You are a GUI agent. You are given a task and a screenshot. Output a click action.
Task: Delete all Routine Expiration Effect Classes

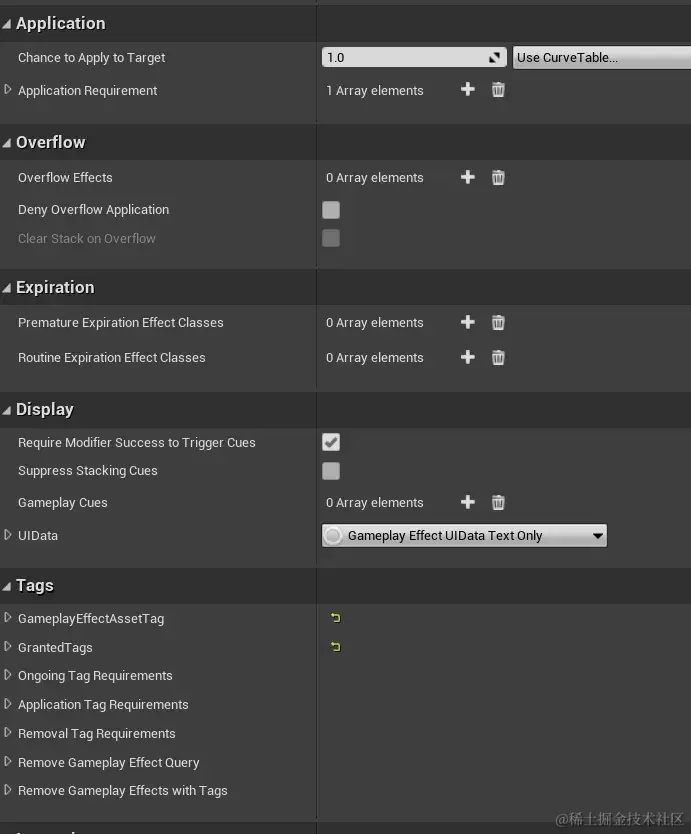click(498, 357)
